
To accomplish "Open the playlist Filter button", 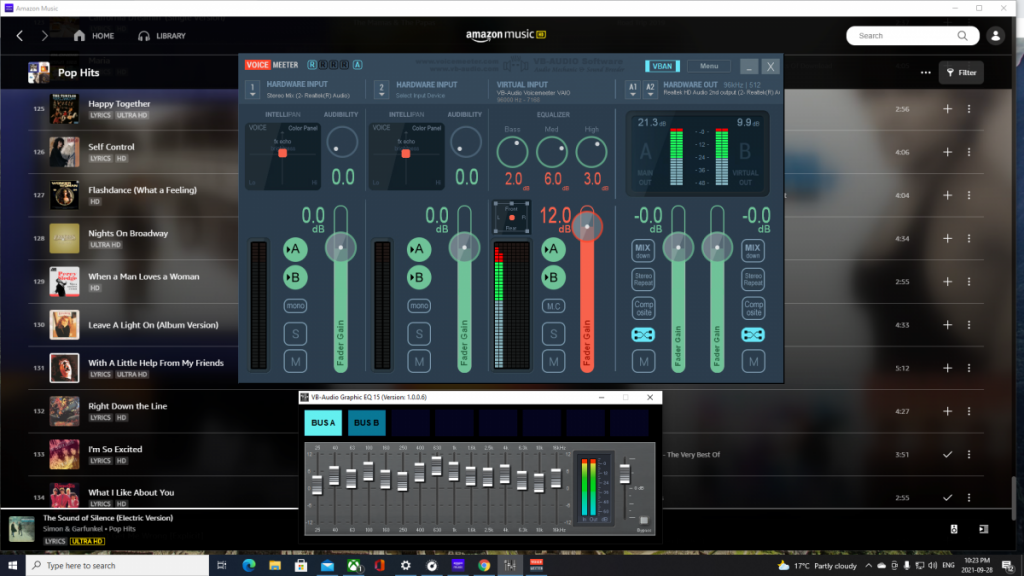I will [x=961, y=72].
